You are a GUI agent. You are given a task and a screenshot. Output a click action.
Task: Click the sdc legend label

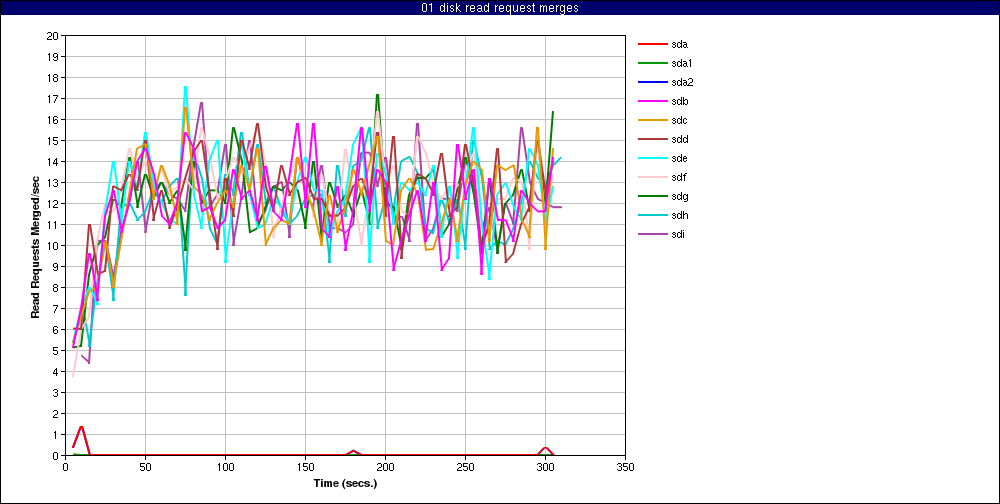point(679,121)
